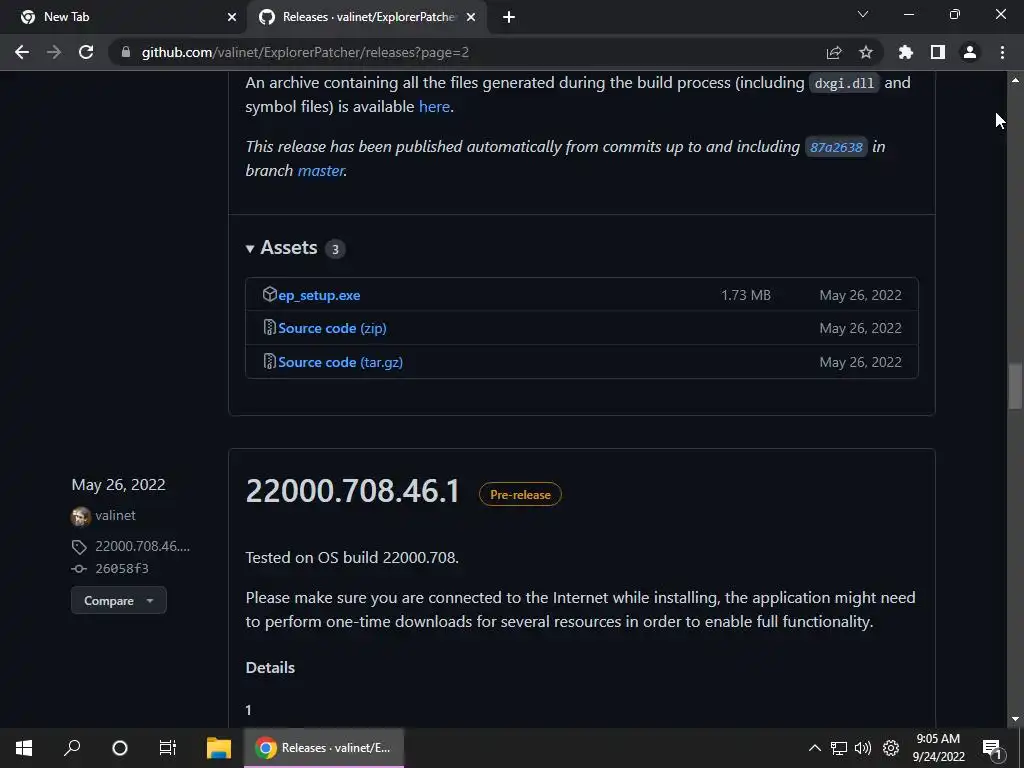The image size is (1024, 768).
Task: Open valinet's avatar image
Action: [x=80, y=516]
